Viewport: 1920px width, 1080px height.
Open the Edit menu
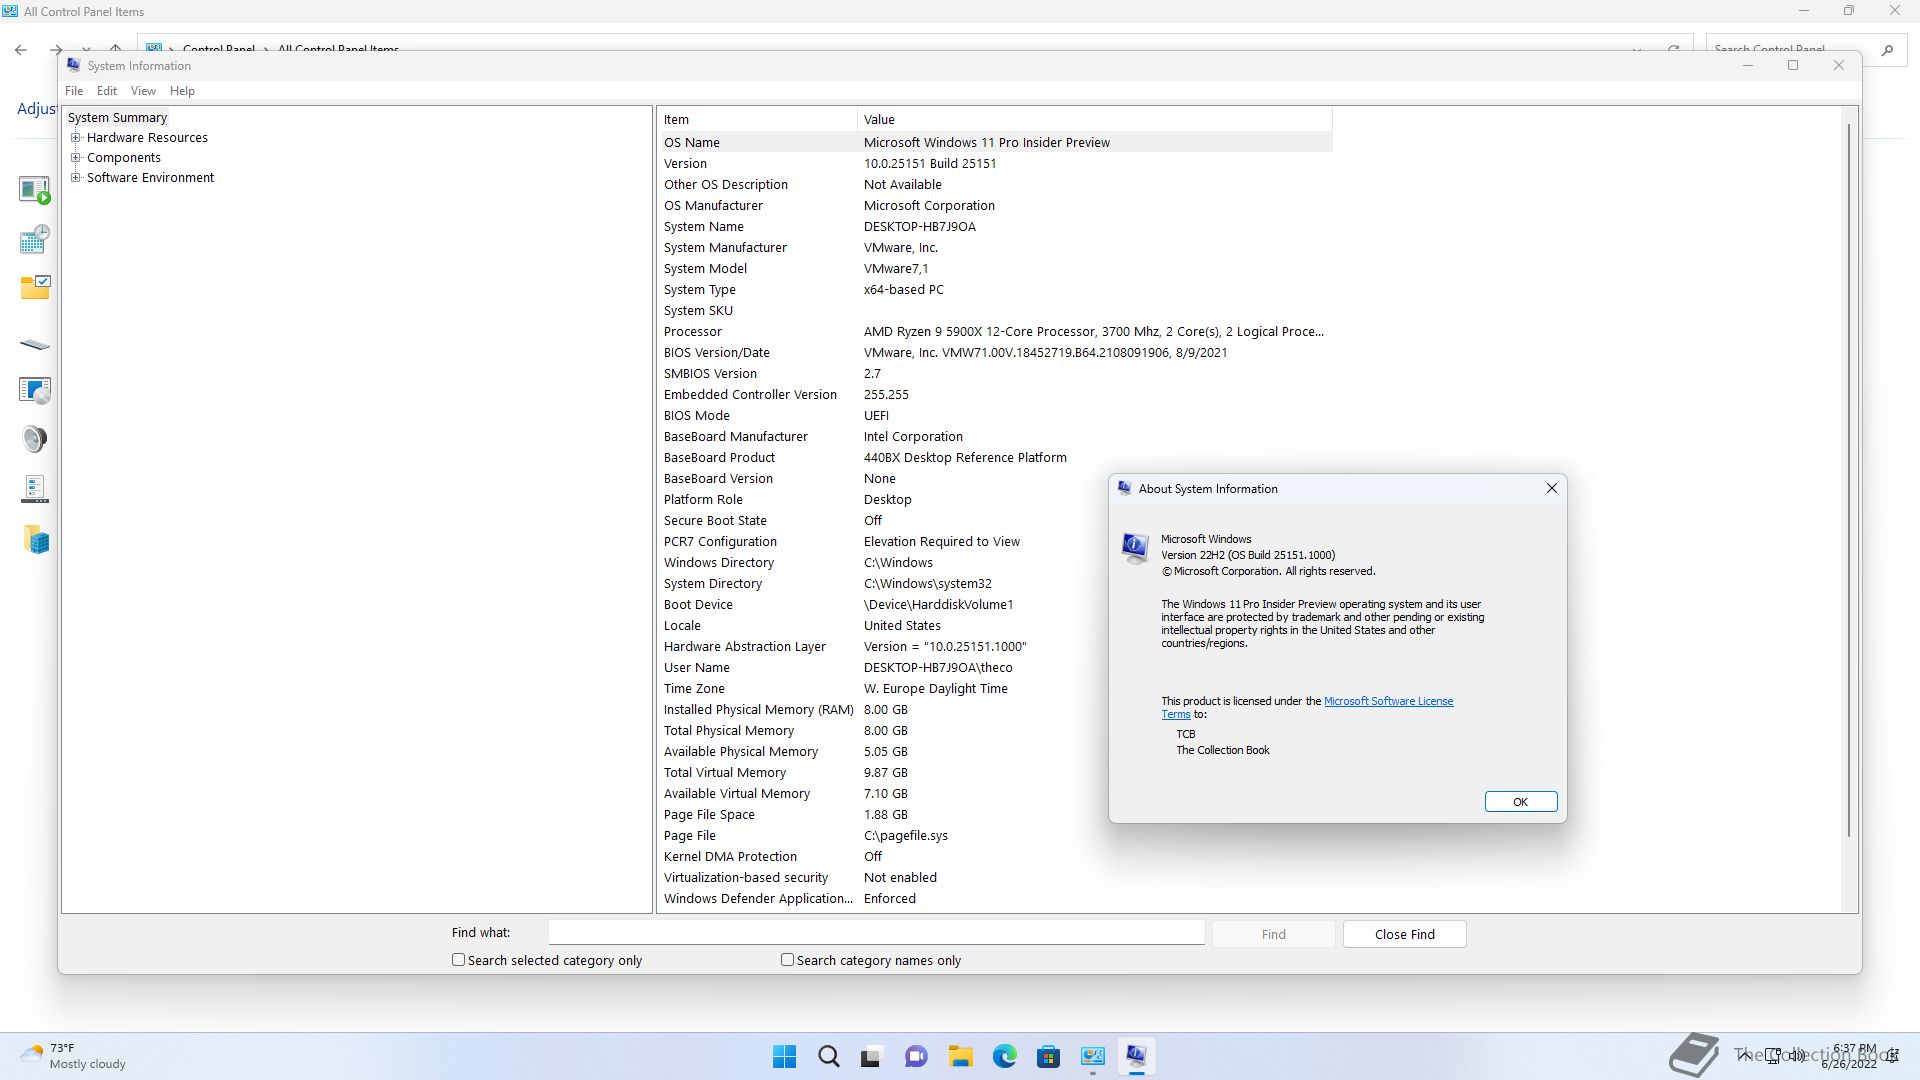[x=107, y=91]
